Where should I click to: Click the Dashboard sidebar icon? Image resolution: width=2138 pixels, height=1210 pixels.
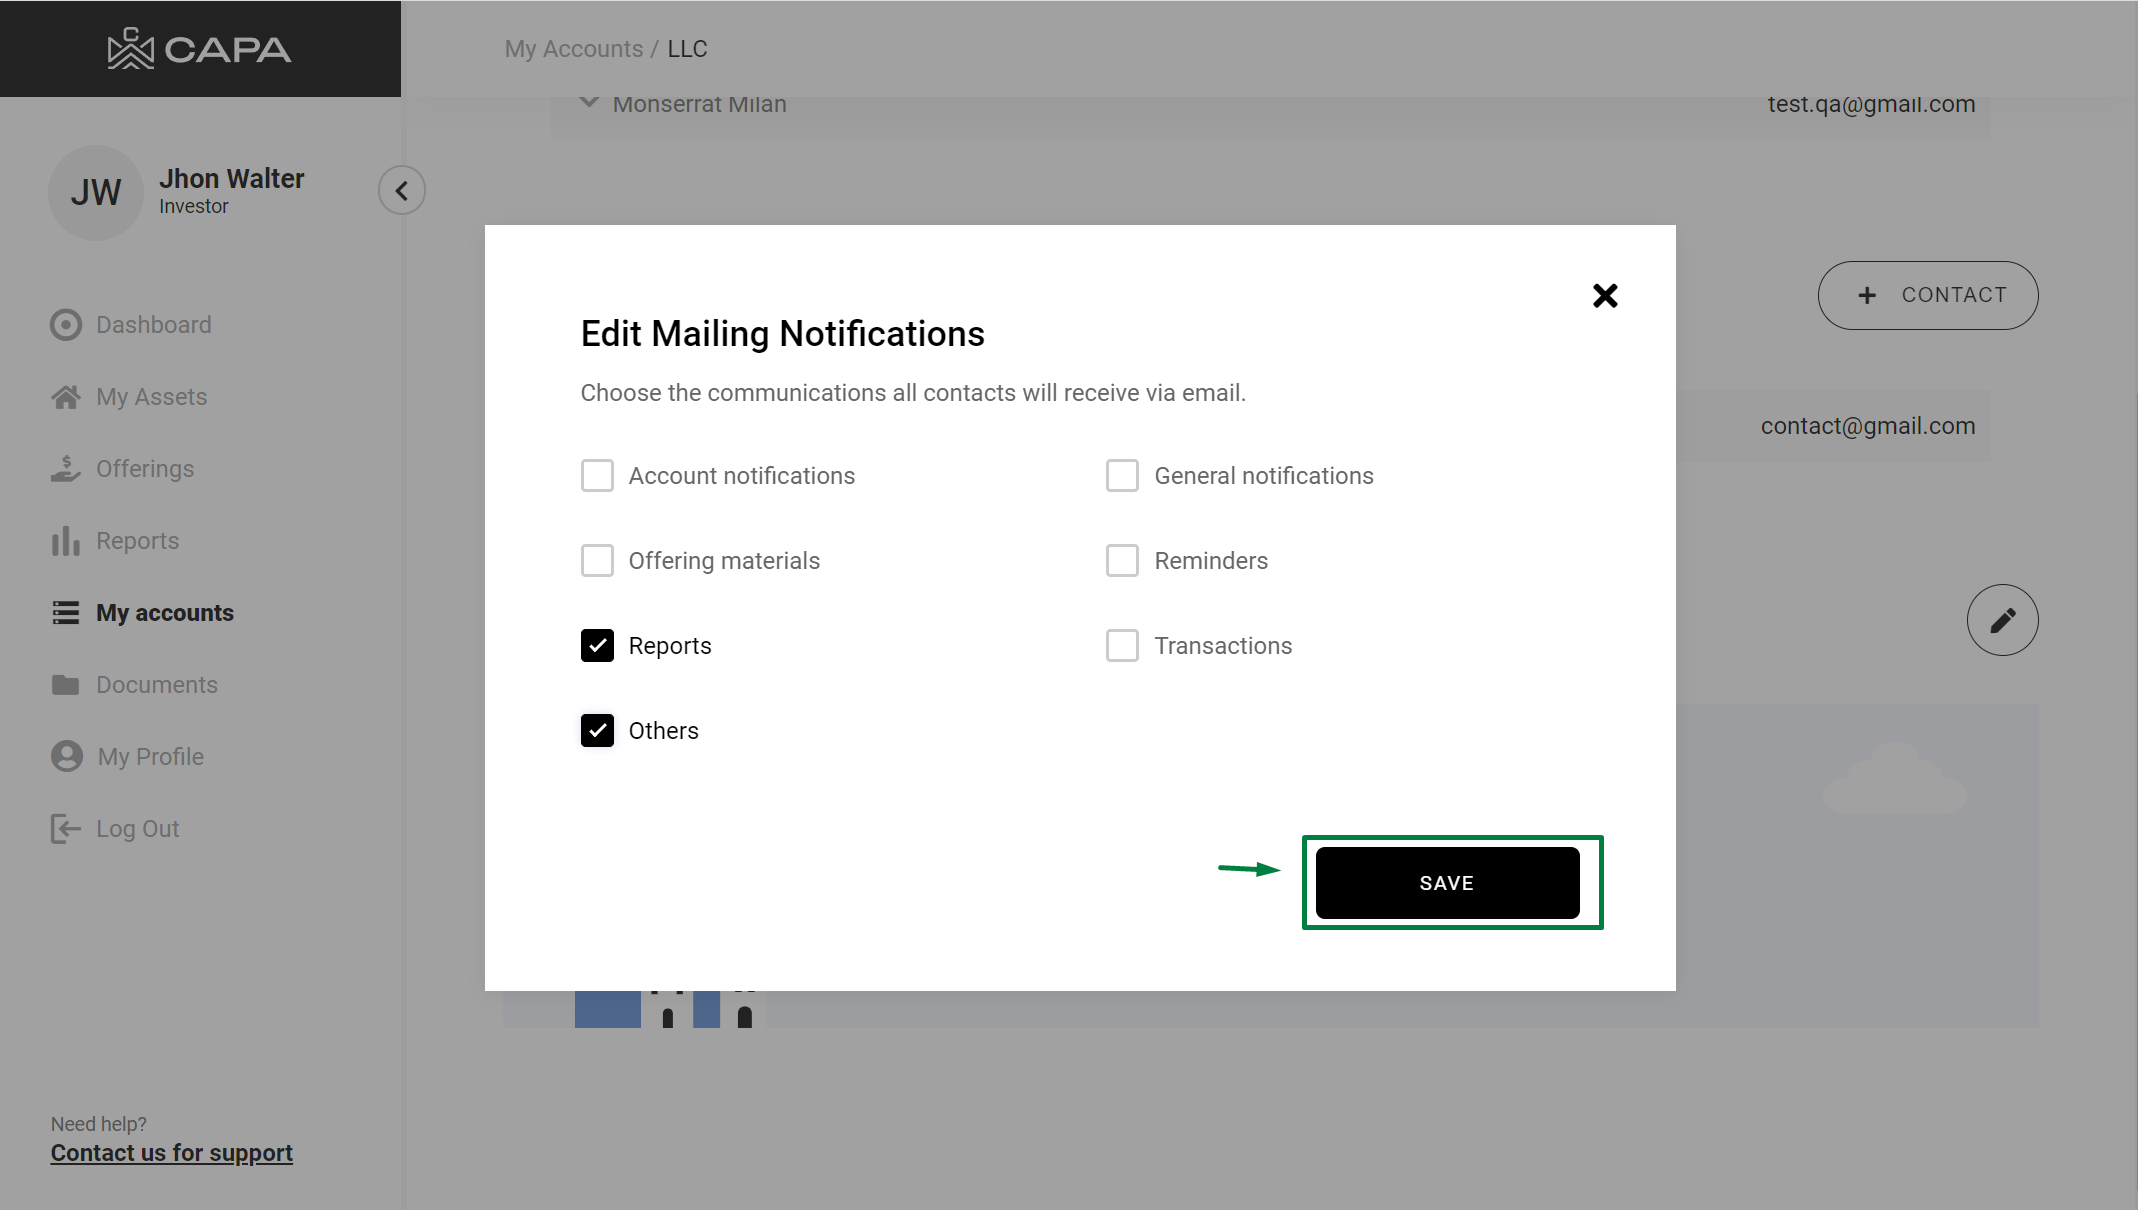66,325
